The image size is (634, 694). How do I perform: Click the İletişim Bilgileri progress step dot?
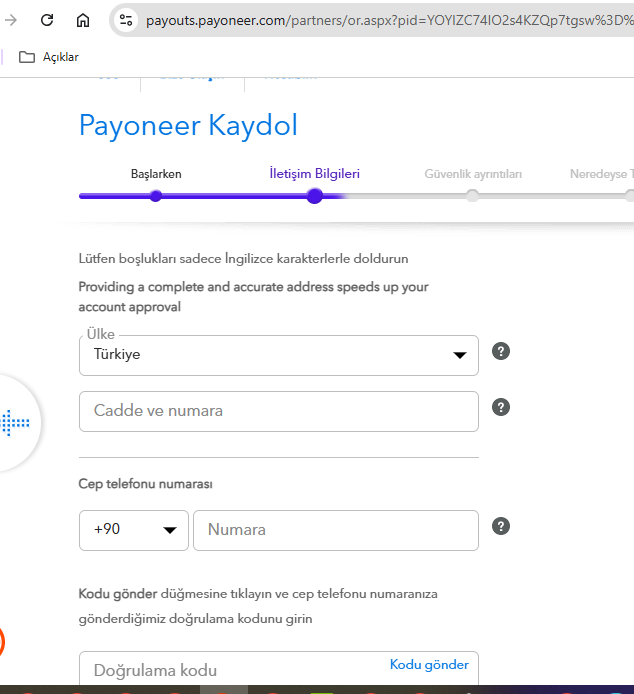pos(315,196)
